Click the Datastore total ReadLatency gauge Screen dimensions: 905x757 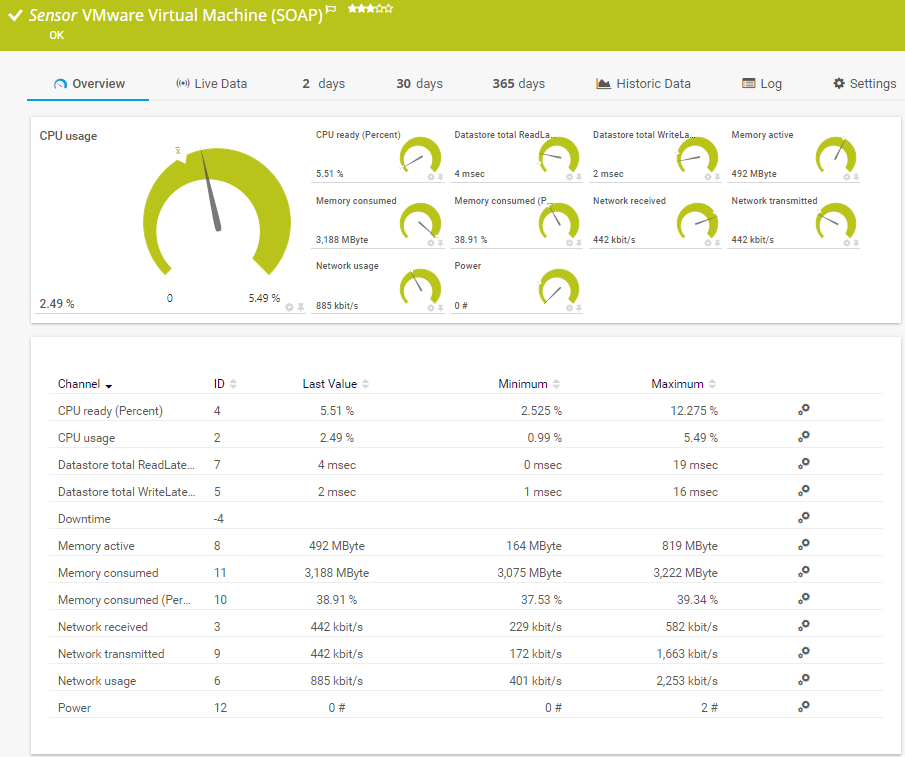[558, 155]
